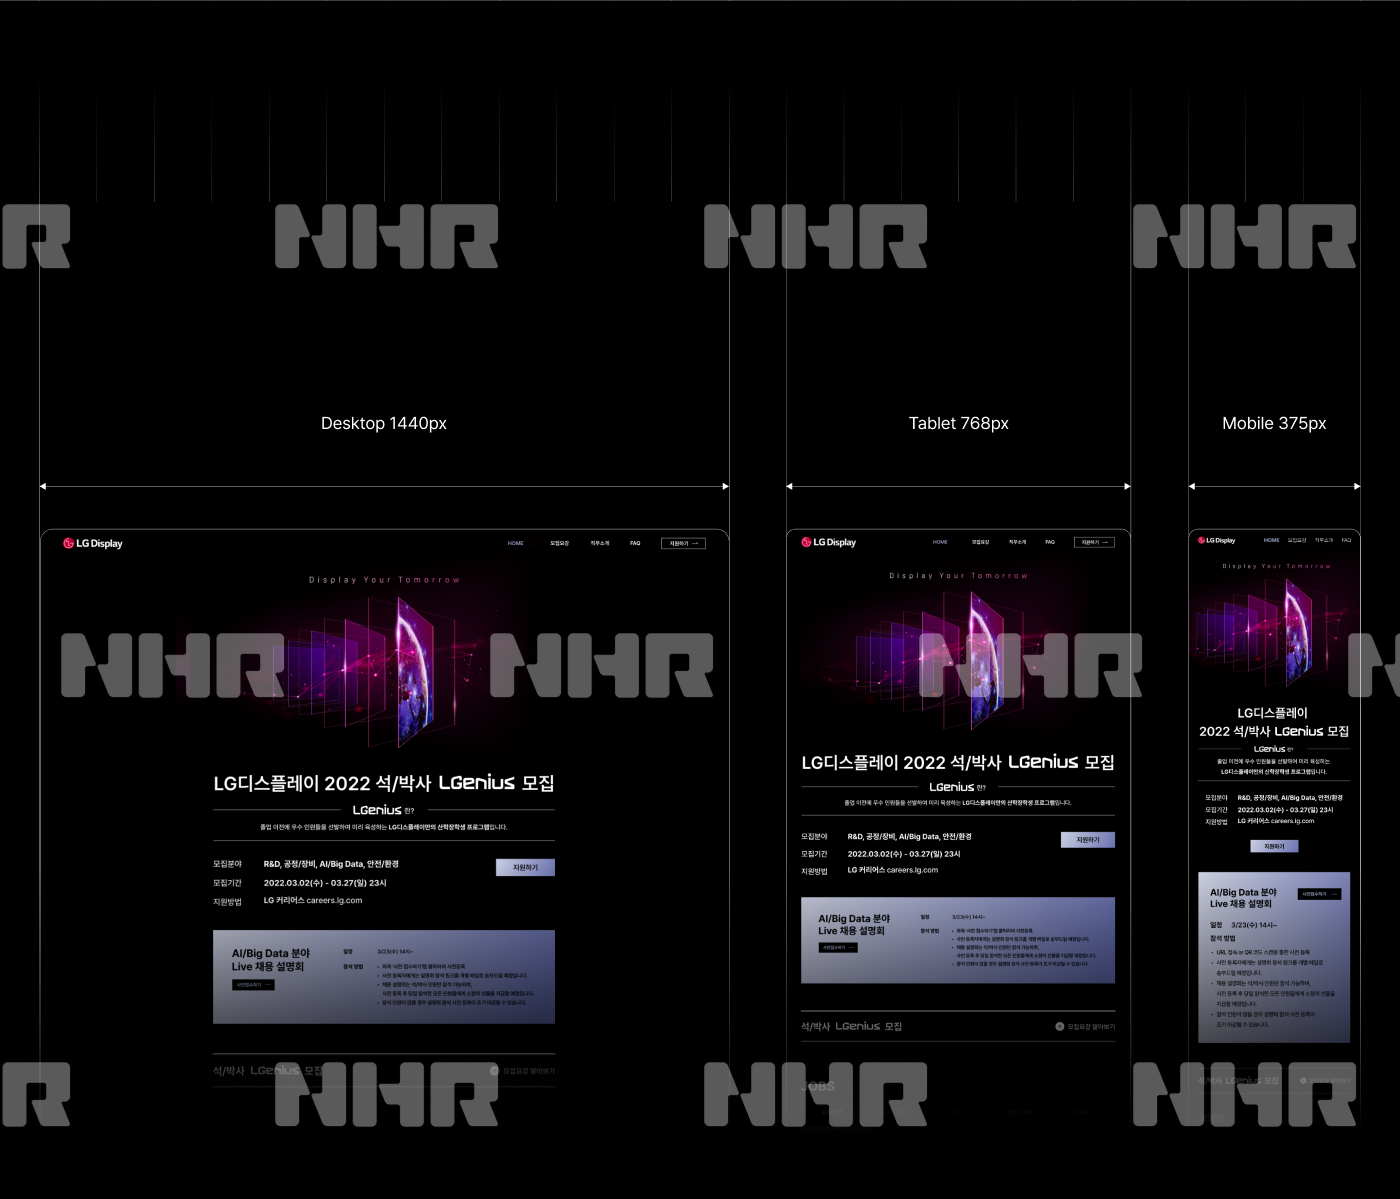This screenshot has height=1199, width=1400.
Task: Click 'Display Your Tomorrow' tagline in the mobile mockup
Action: point(1276,566)
